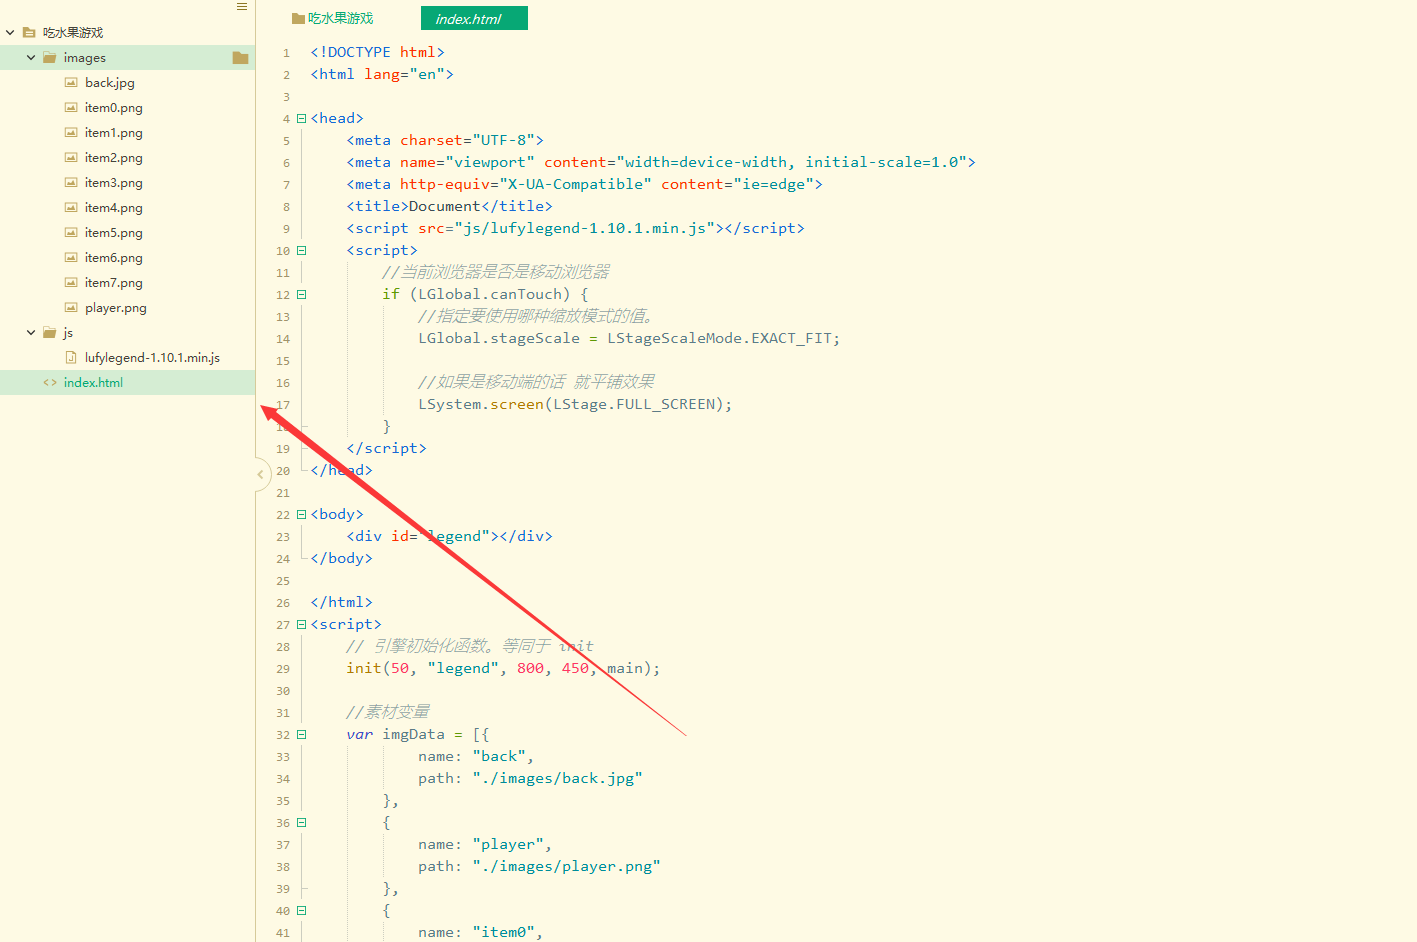Click the meta charset UTF-8 line
Image resolution: width=1417 pixels, height=942 pixels.
[x=445, y=140]
